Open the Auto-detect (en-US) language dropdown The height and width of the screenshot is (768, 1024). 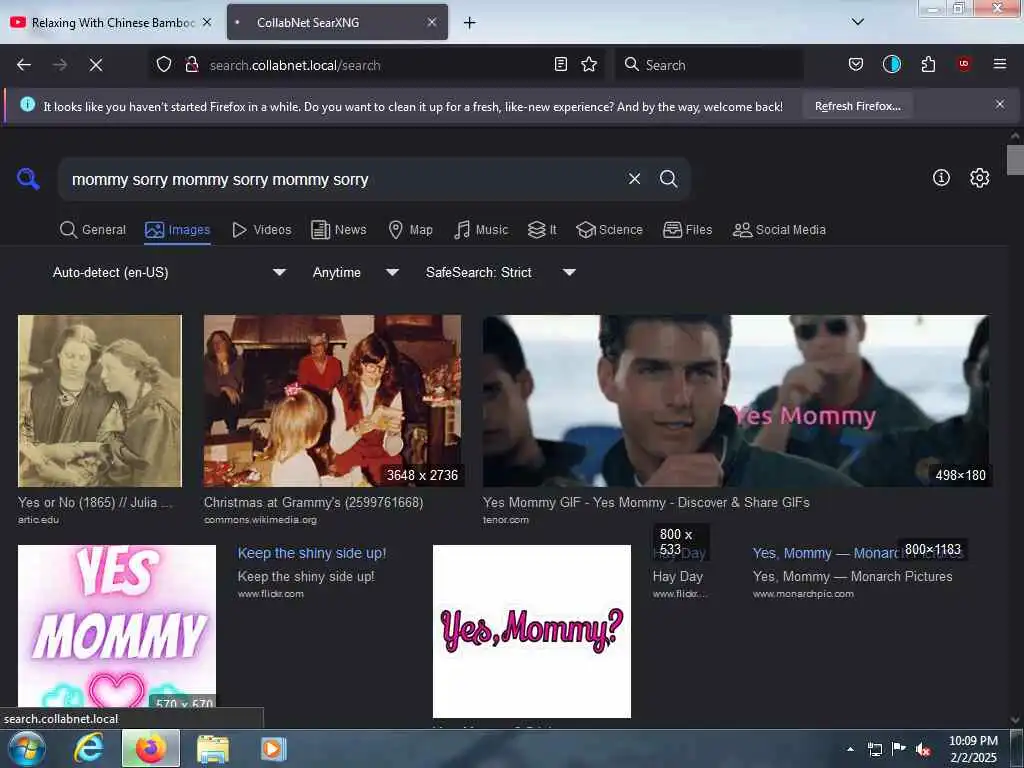tap(168, 272)
